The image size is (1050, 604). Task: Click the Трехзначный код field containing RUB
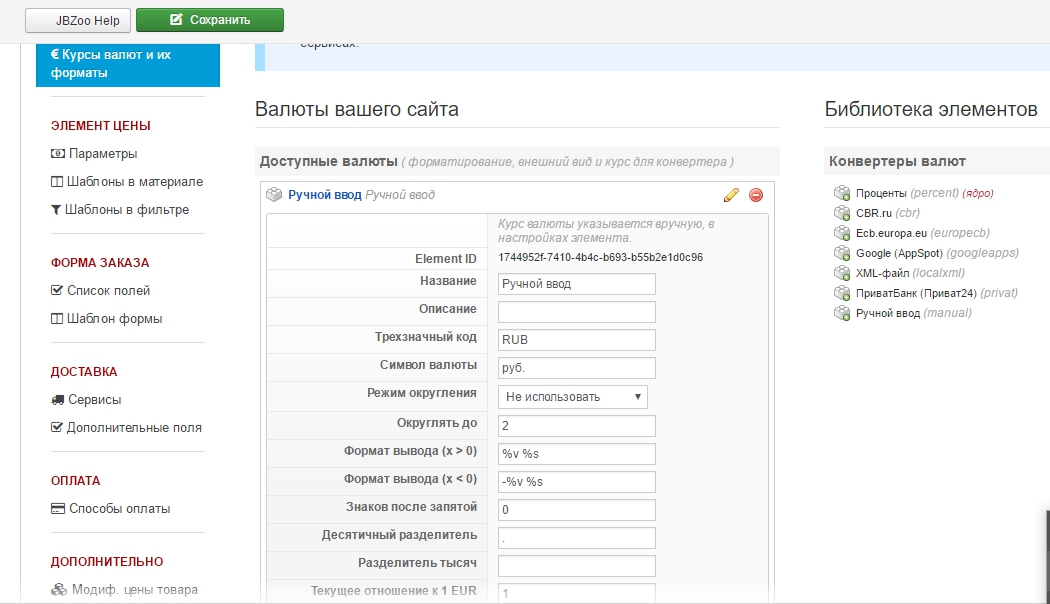click(x=577, y=340)
